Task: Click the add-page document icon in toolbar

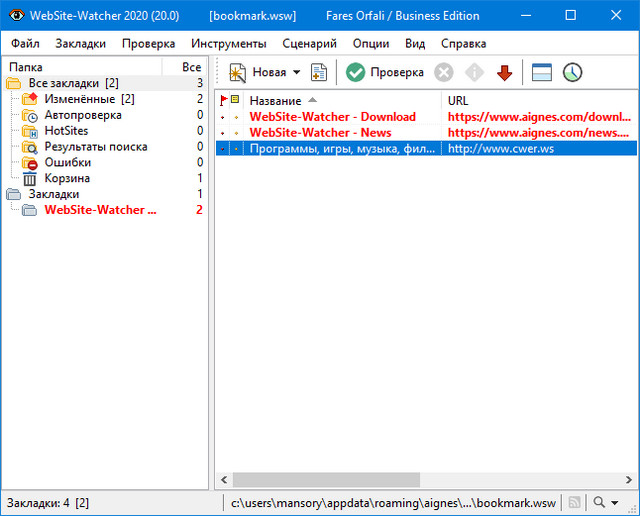Action: click(319, 73)
